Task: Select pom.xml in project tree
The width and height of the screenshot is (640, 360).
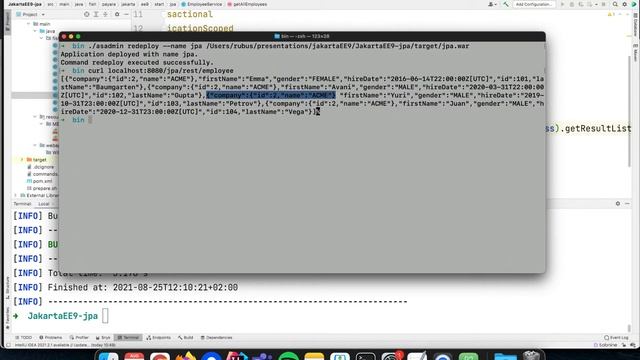Action: coord(40,181)
